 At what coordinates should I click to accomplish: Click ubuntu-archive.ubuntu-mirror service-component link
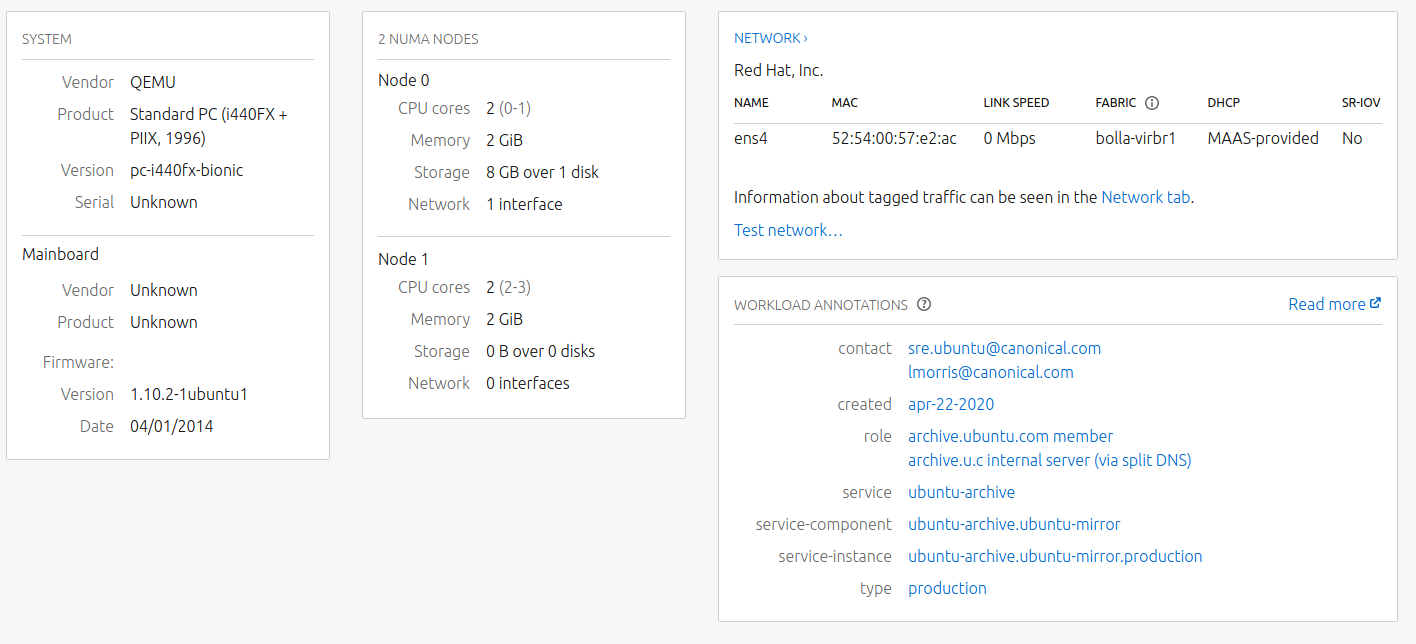tap(1014, 524)
